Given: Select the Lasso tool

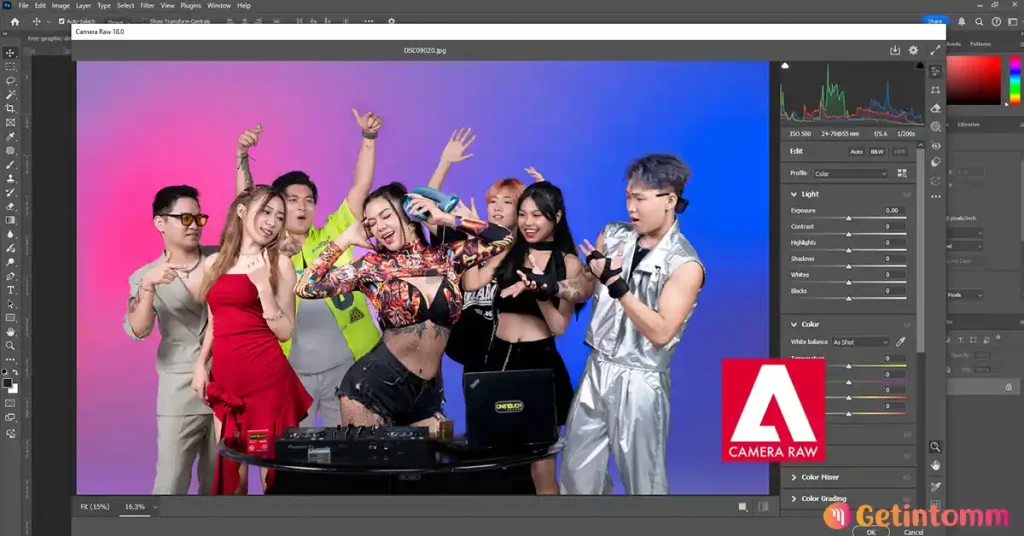Looking at the screenshot, I should pos(10,80).
